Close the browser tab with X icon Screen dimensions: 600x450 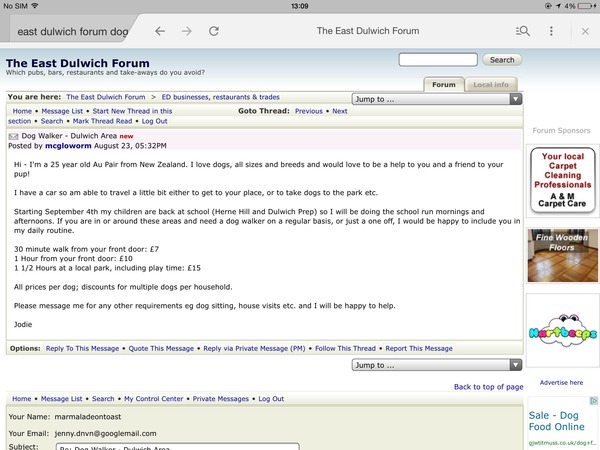coord(585,31)
